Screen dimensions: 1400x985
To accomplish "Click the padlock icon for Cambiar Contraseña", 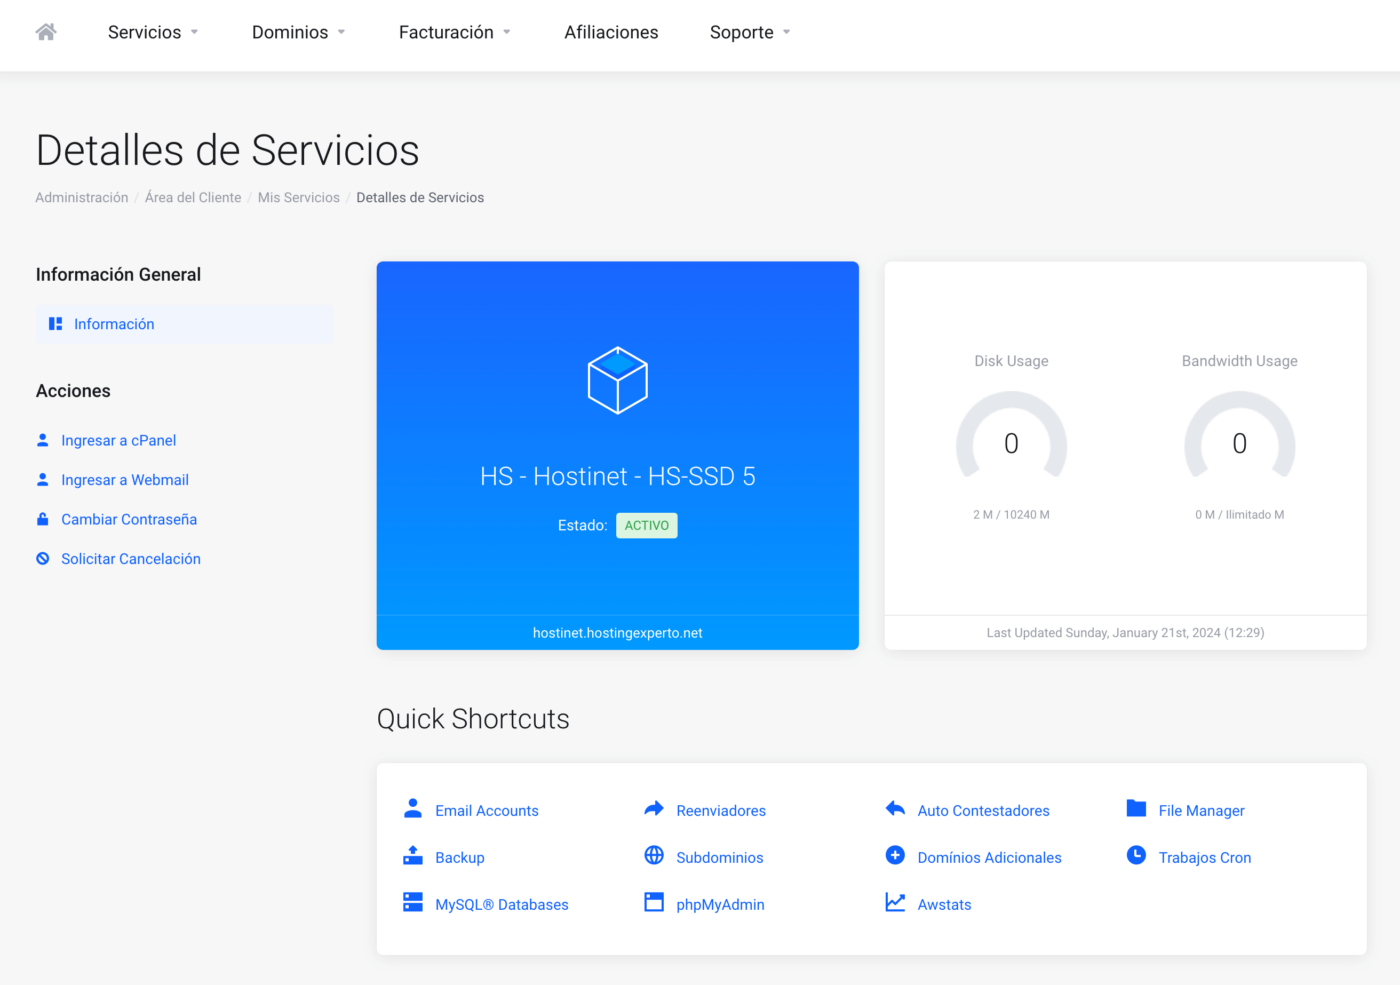I will click(x=43, y=519).
